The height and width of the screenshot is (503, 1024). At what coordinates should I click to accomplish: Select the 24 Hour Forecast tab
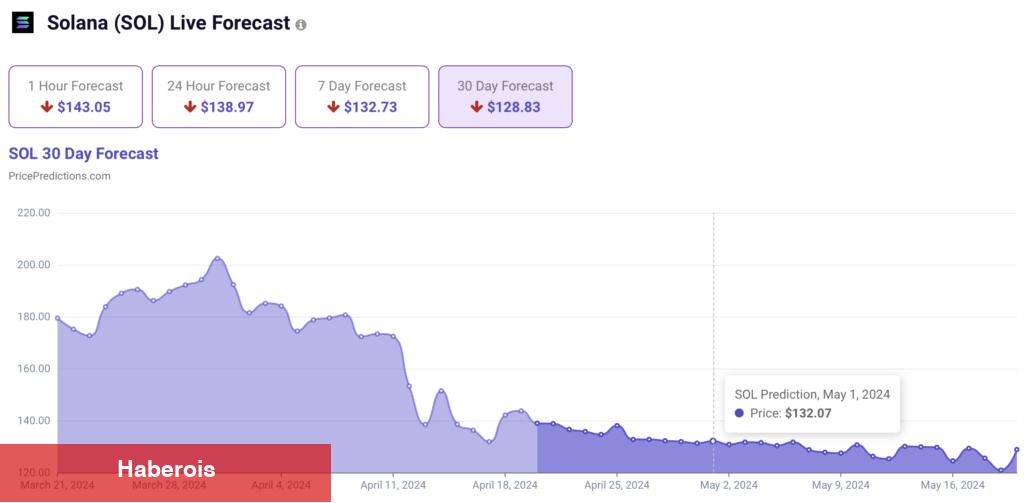pyautogui.click(x=219, y=97)
